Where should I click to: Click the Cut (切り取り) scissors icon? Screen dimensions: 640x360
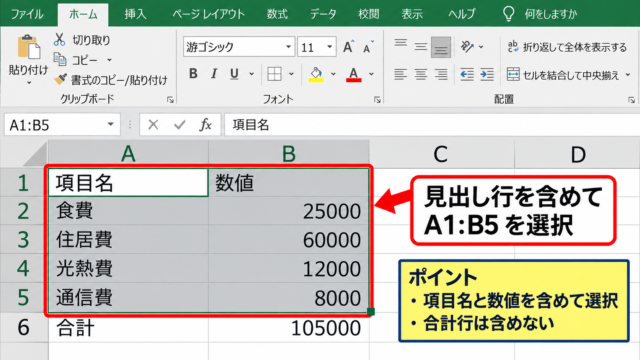[60, 40]
